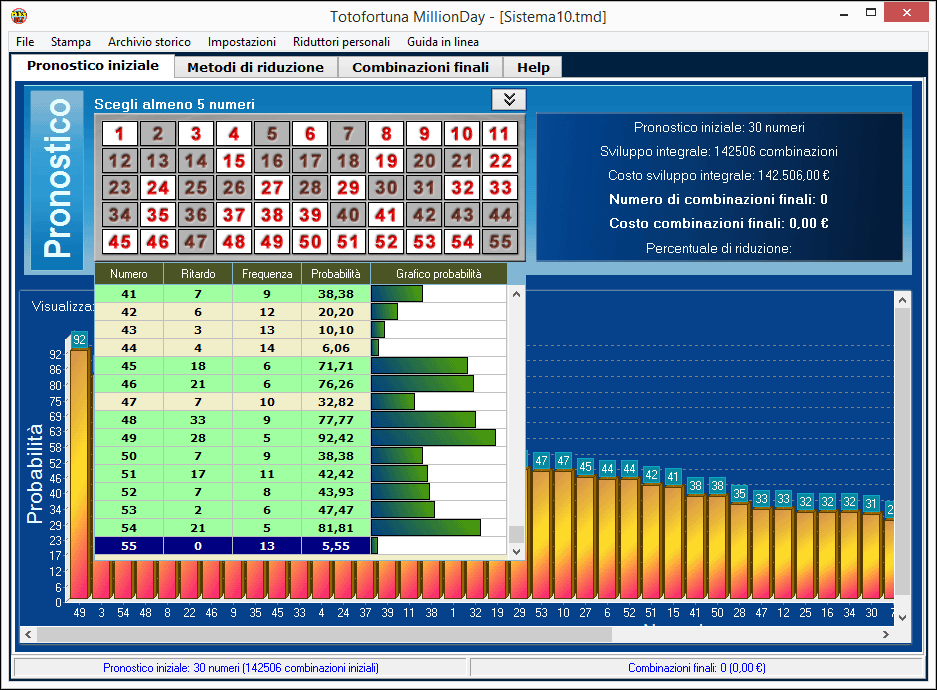Open the Help tab
The height and width of the screenshot is (690, 937).
pyautogui.click(x=533, y=67)
